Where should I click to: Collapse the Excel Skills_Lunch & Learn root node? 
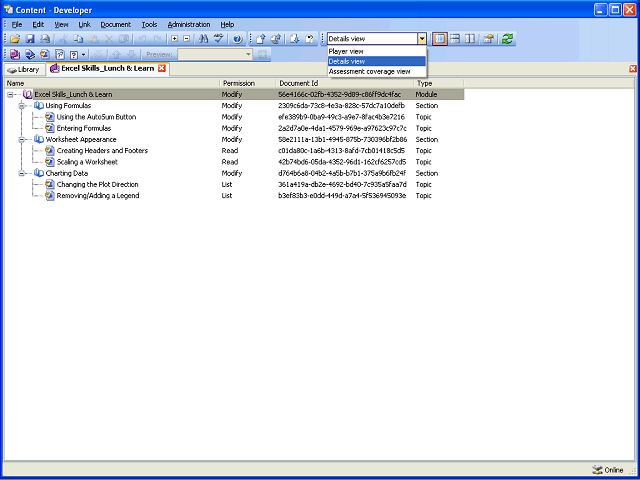(10, 95)
